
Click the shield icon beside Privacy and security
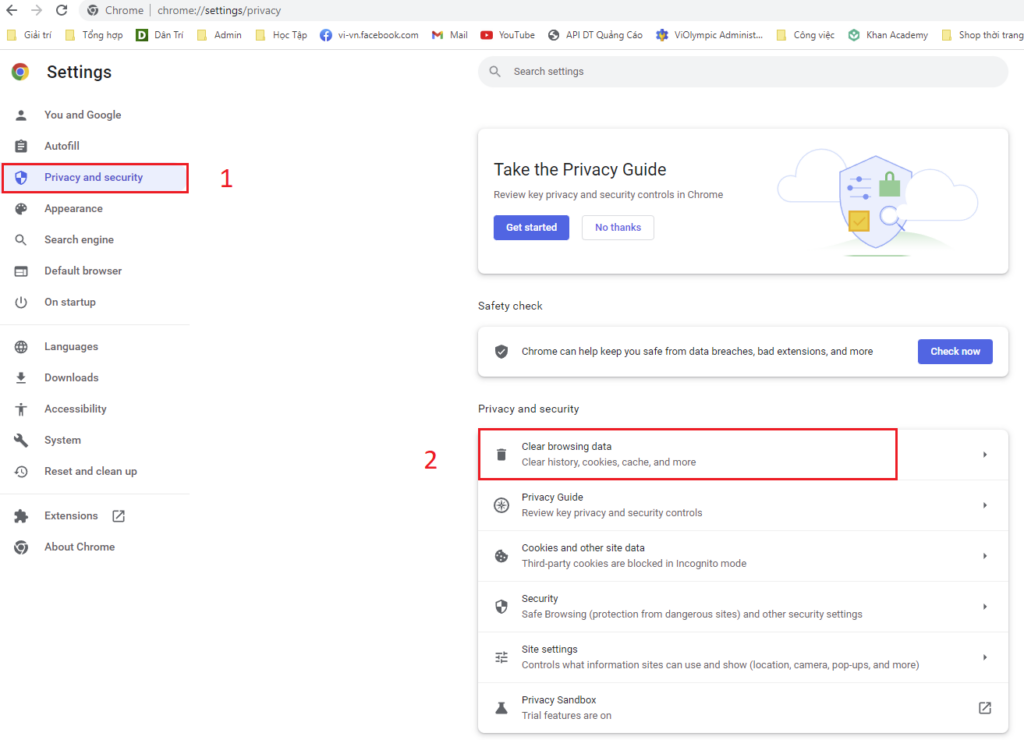(x=21, y=178)
